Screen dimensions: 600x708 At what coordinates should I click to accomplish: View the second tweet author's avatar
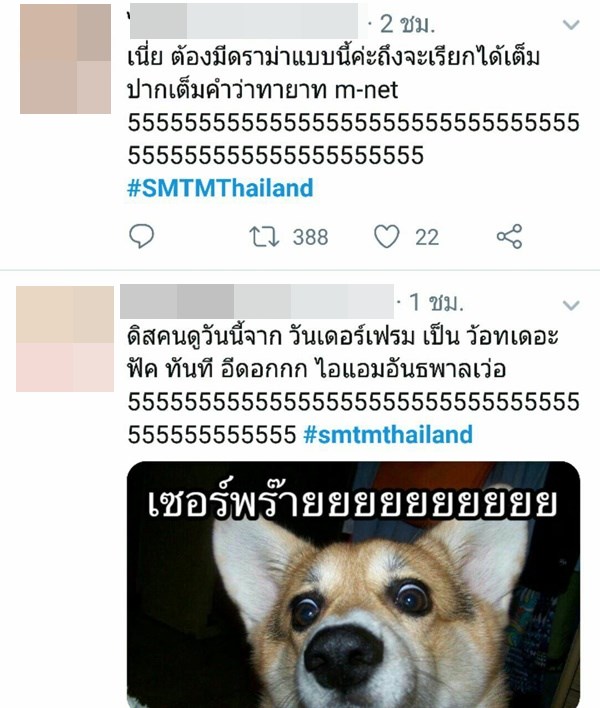pyautogui.click(x=65, y=339)
